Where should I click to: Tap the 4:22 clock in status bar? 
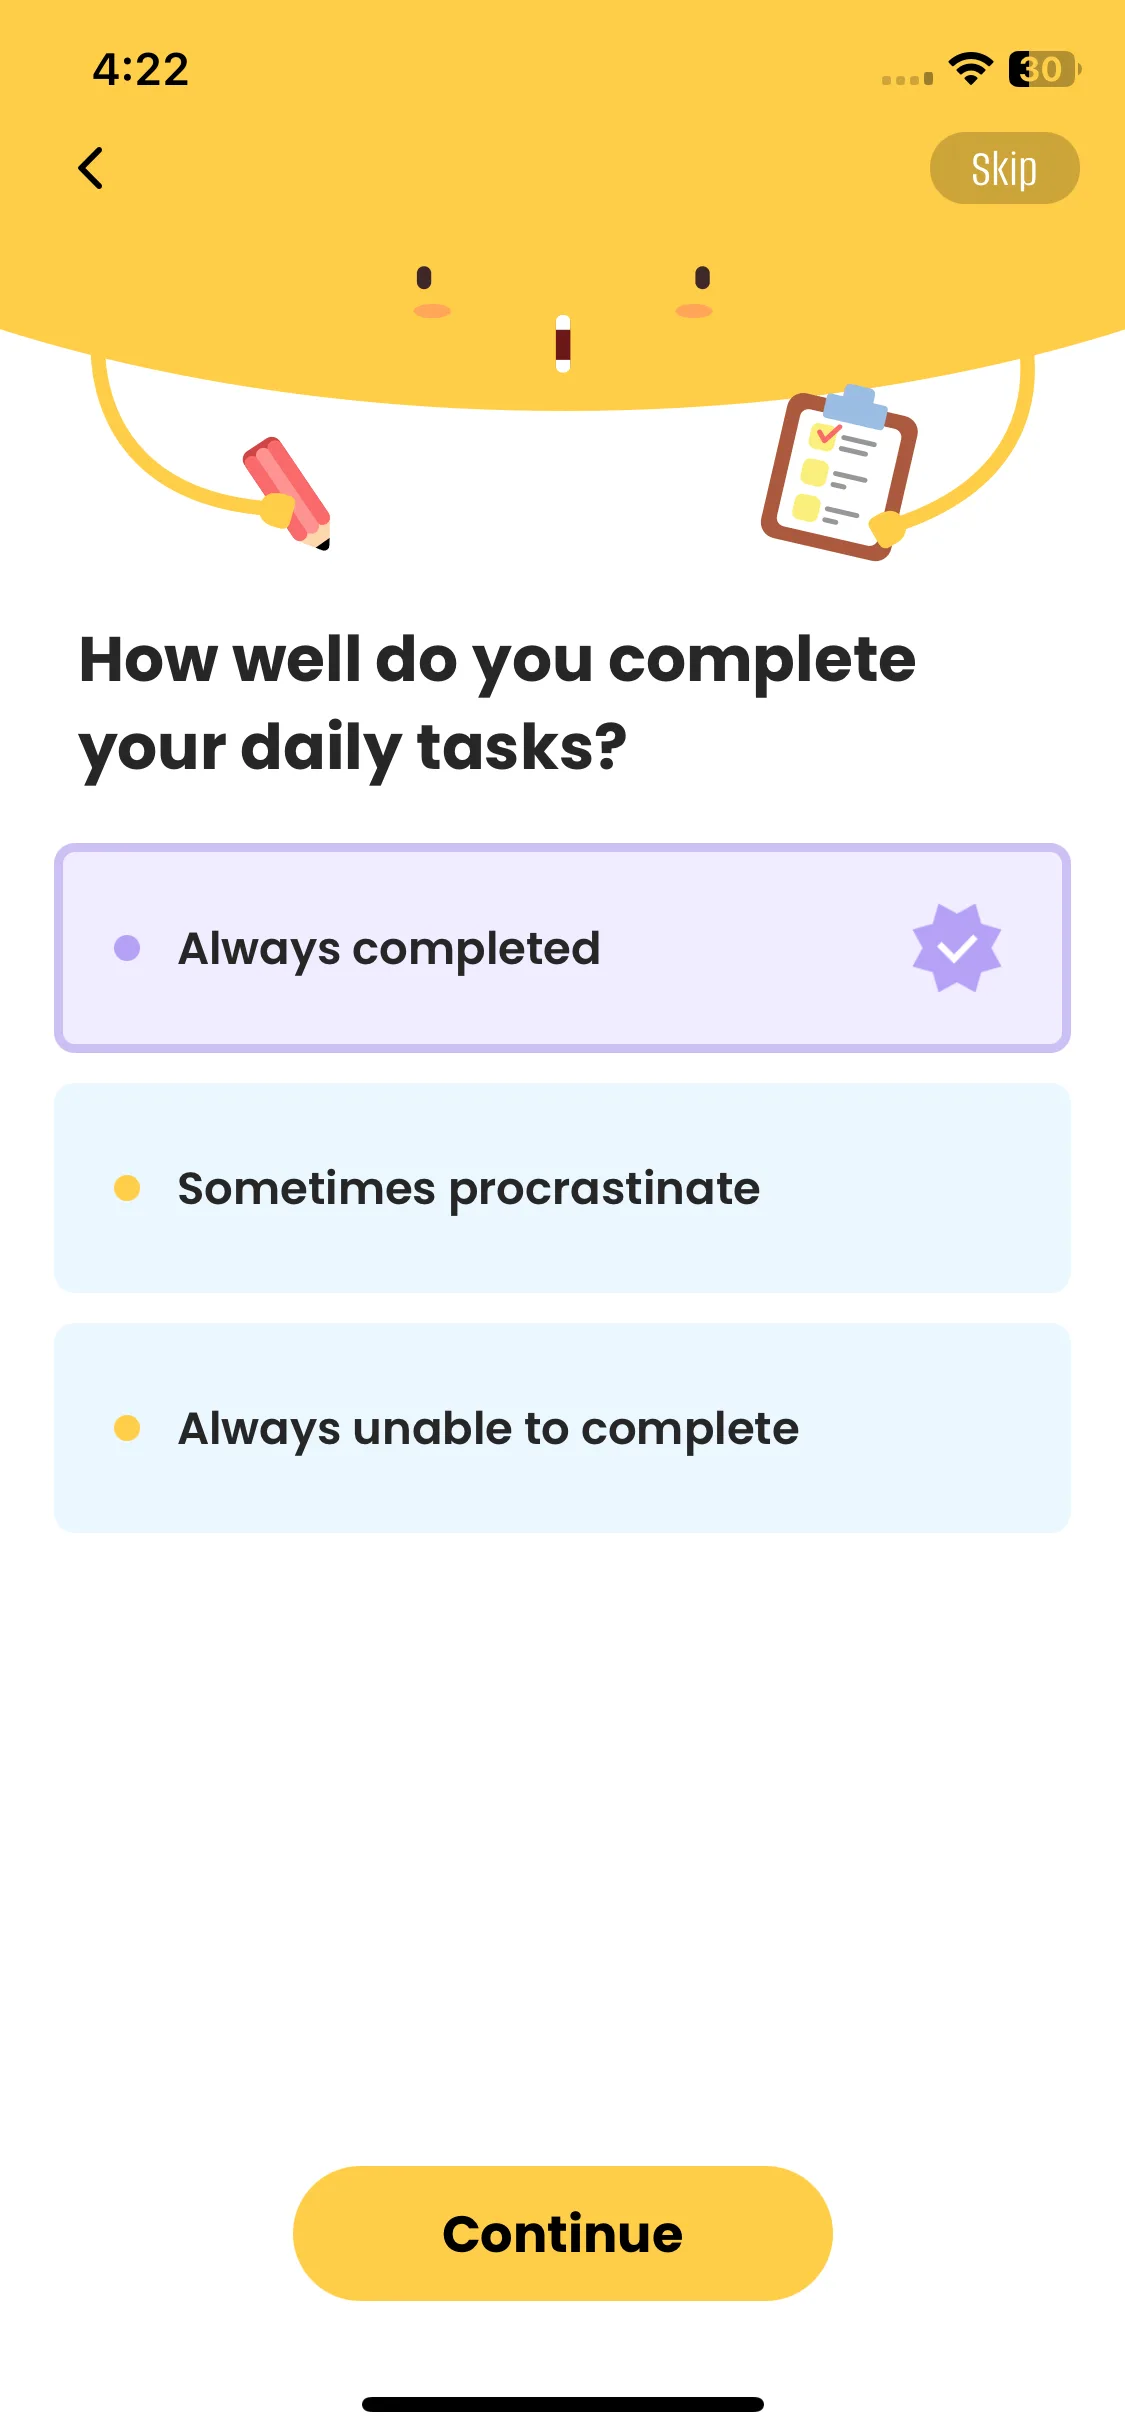coord(141,70)
